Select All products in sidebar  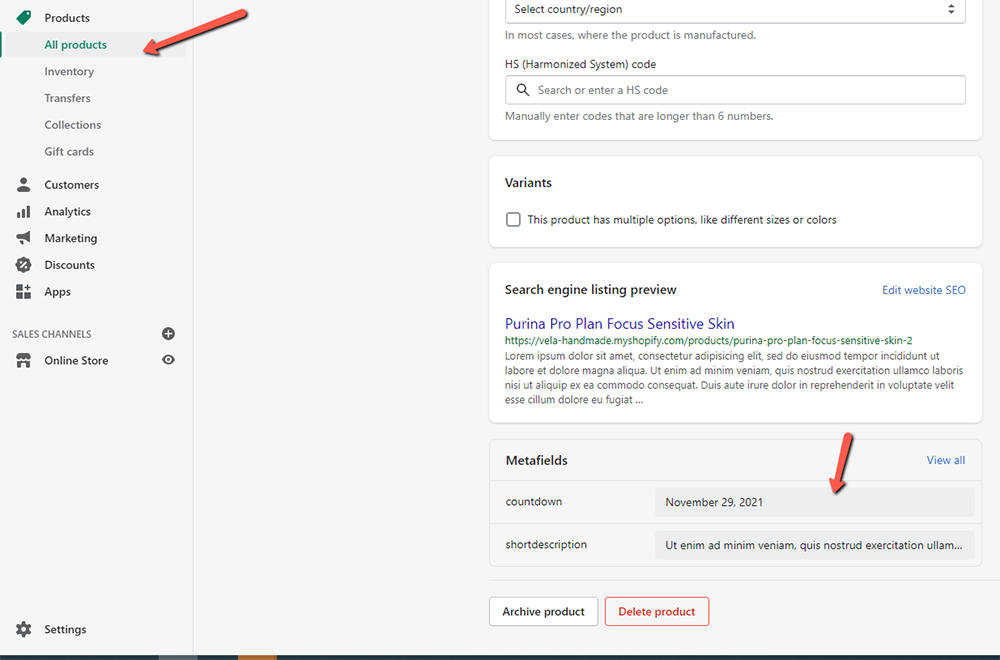(75, 45)
